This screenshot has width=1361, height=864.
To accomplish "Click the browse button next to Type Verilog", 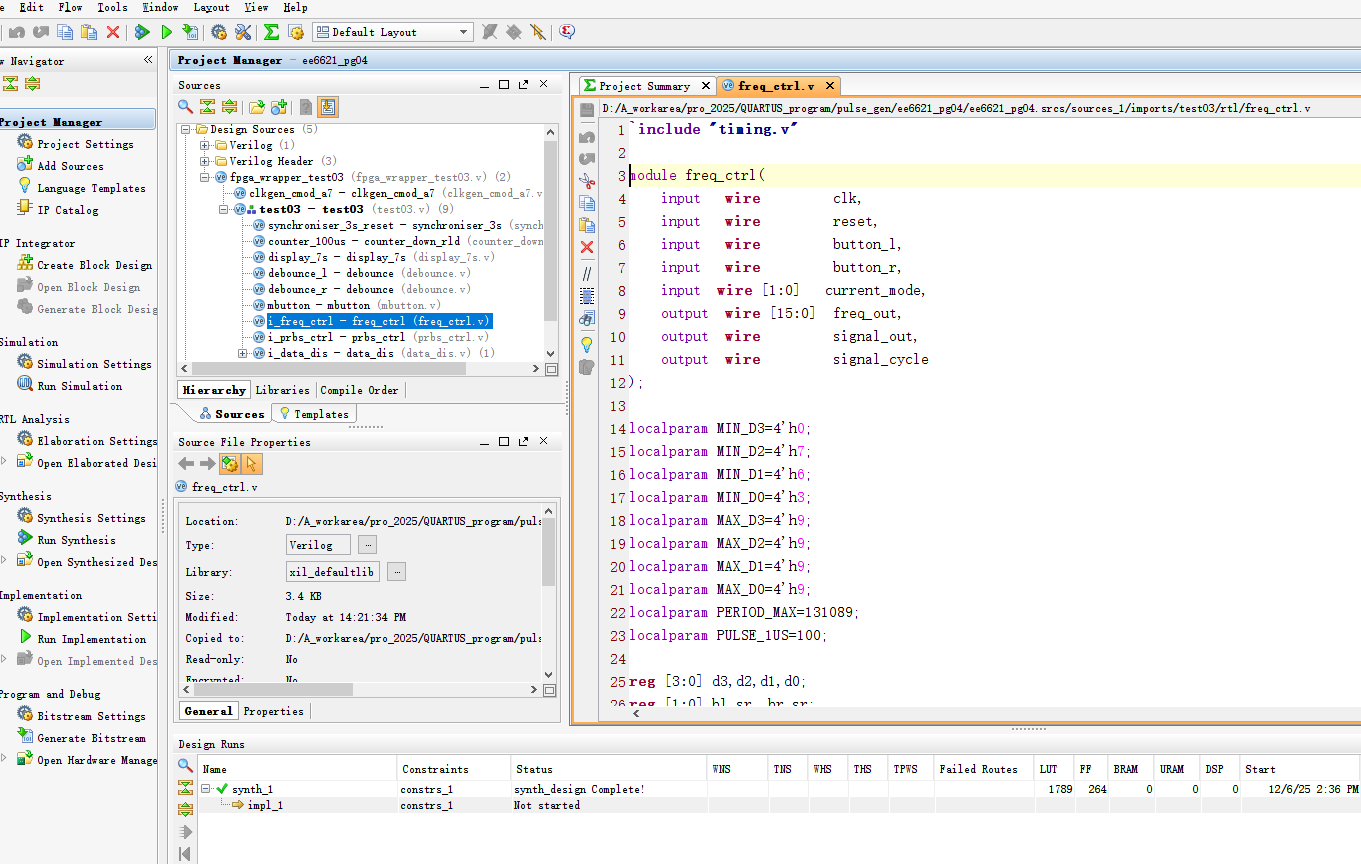I will coord(368,545).
